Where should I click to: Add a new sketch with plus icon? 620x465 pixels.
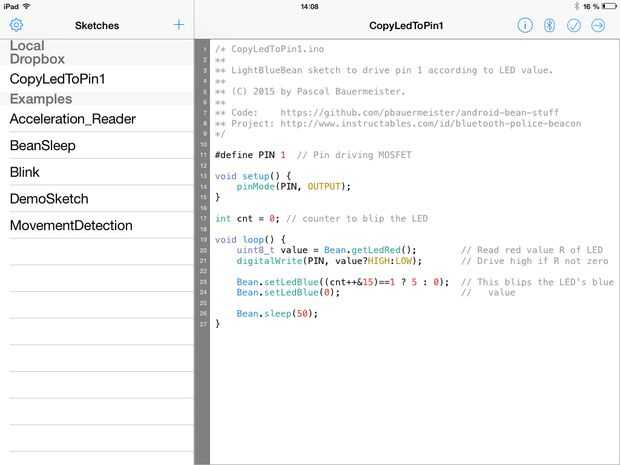[179, 25]
